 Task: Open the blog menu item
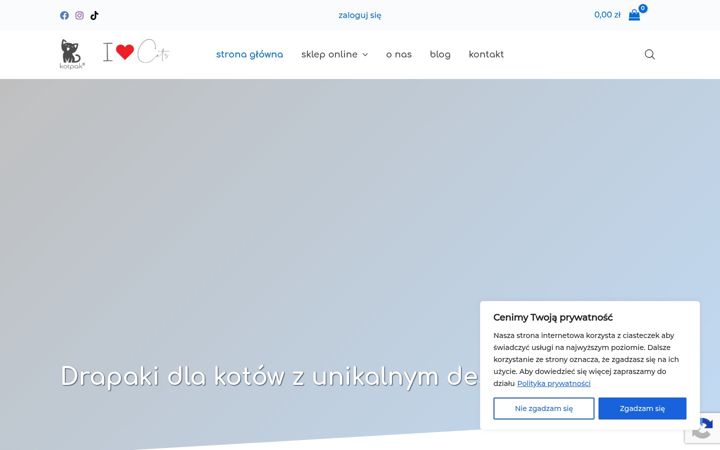pos(440,54)
